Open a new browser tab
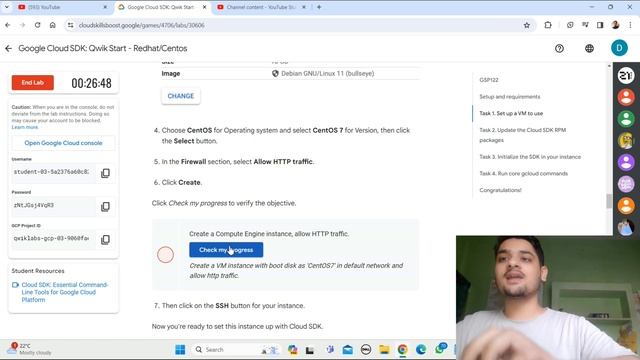The width and height of the screenshot is (640, 360). point(319,7)
